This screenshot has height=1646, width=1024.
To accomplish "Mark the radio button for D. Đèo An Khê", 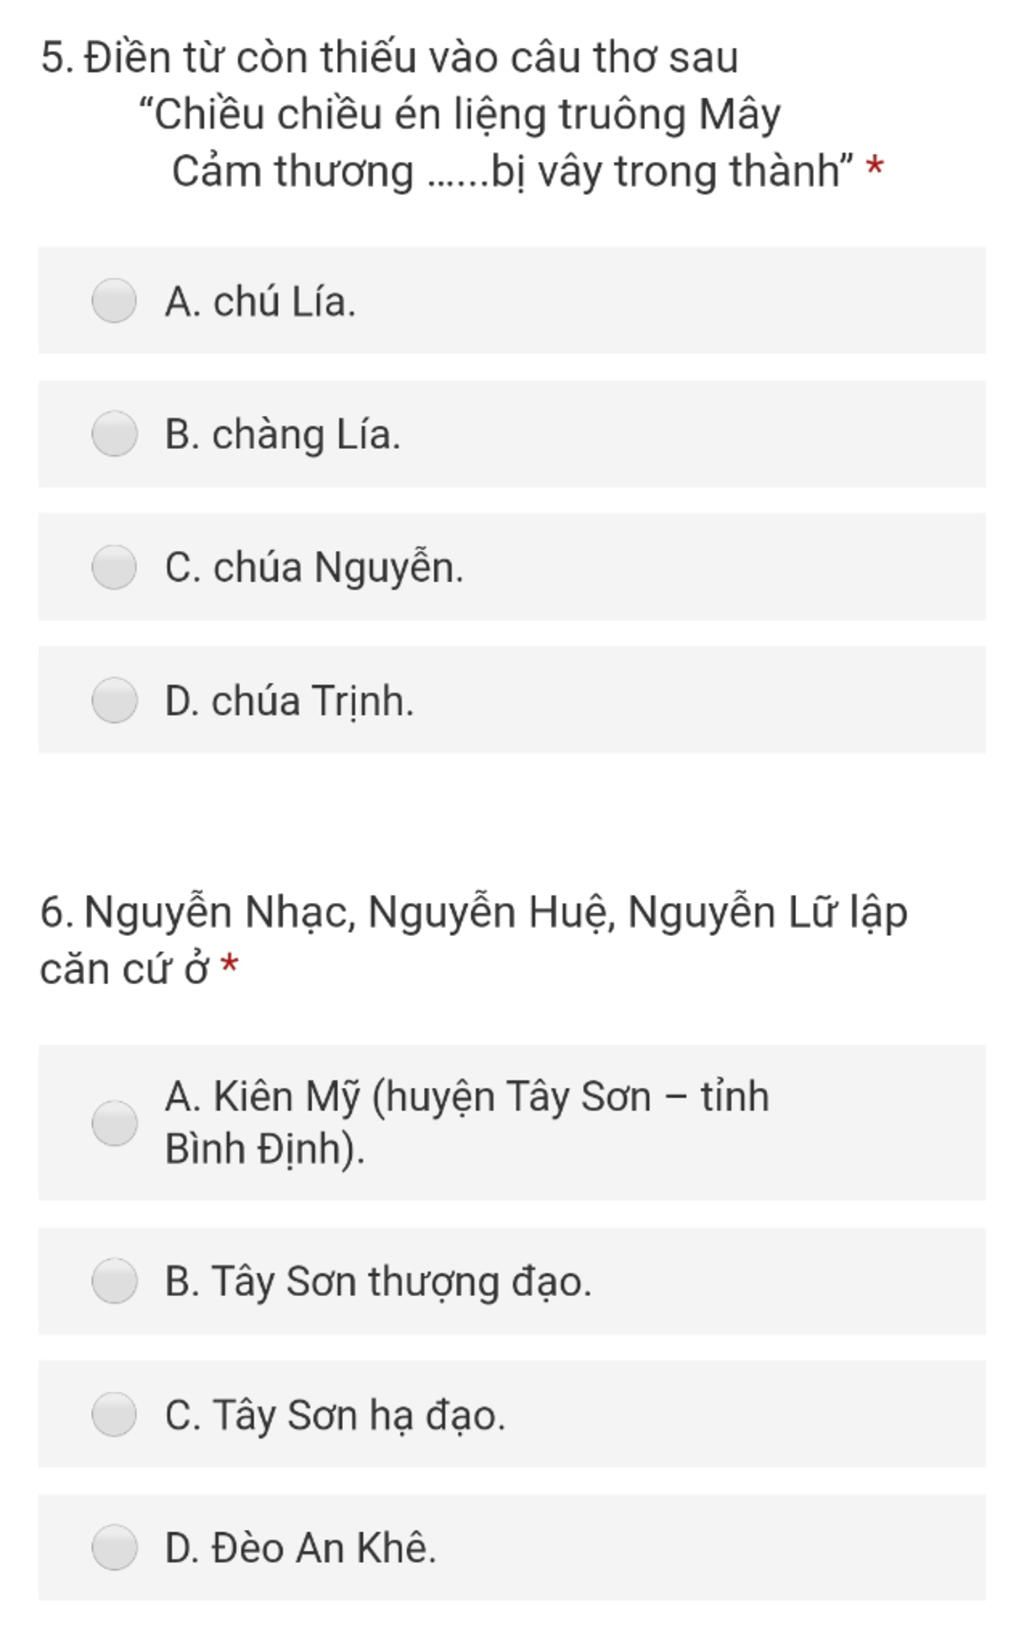I will [114, 1548].
